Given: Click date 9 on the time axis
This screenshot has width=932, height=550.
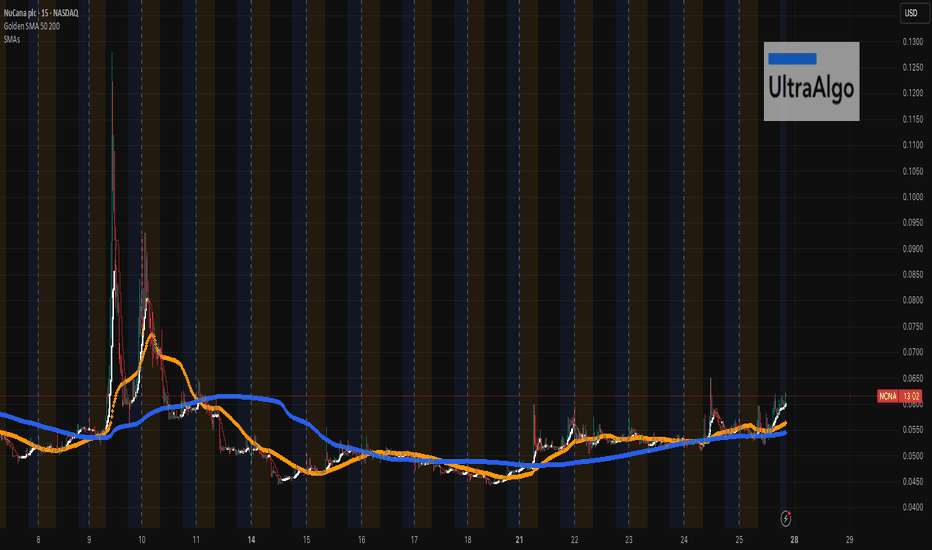Looking at the screenshot, I should pos(89,540).
